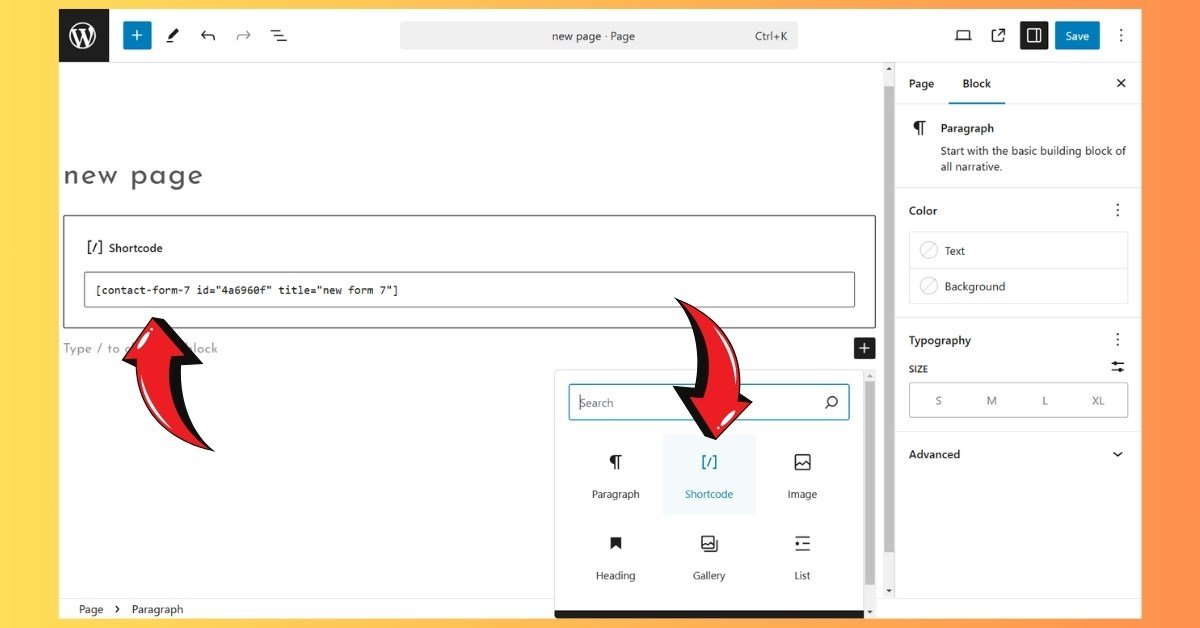Select the Tools pencil icon

click(173, 35)
